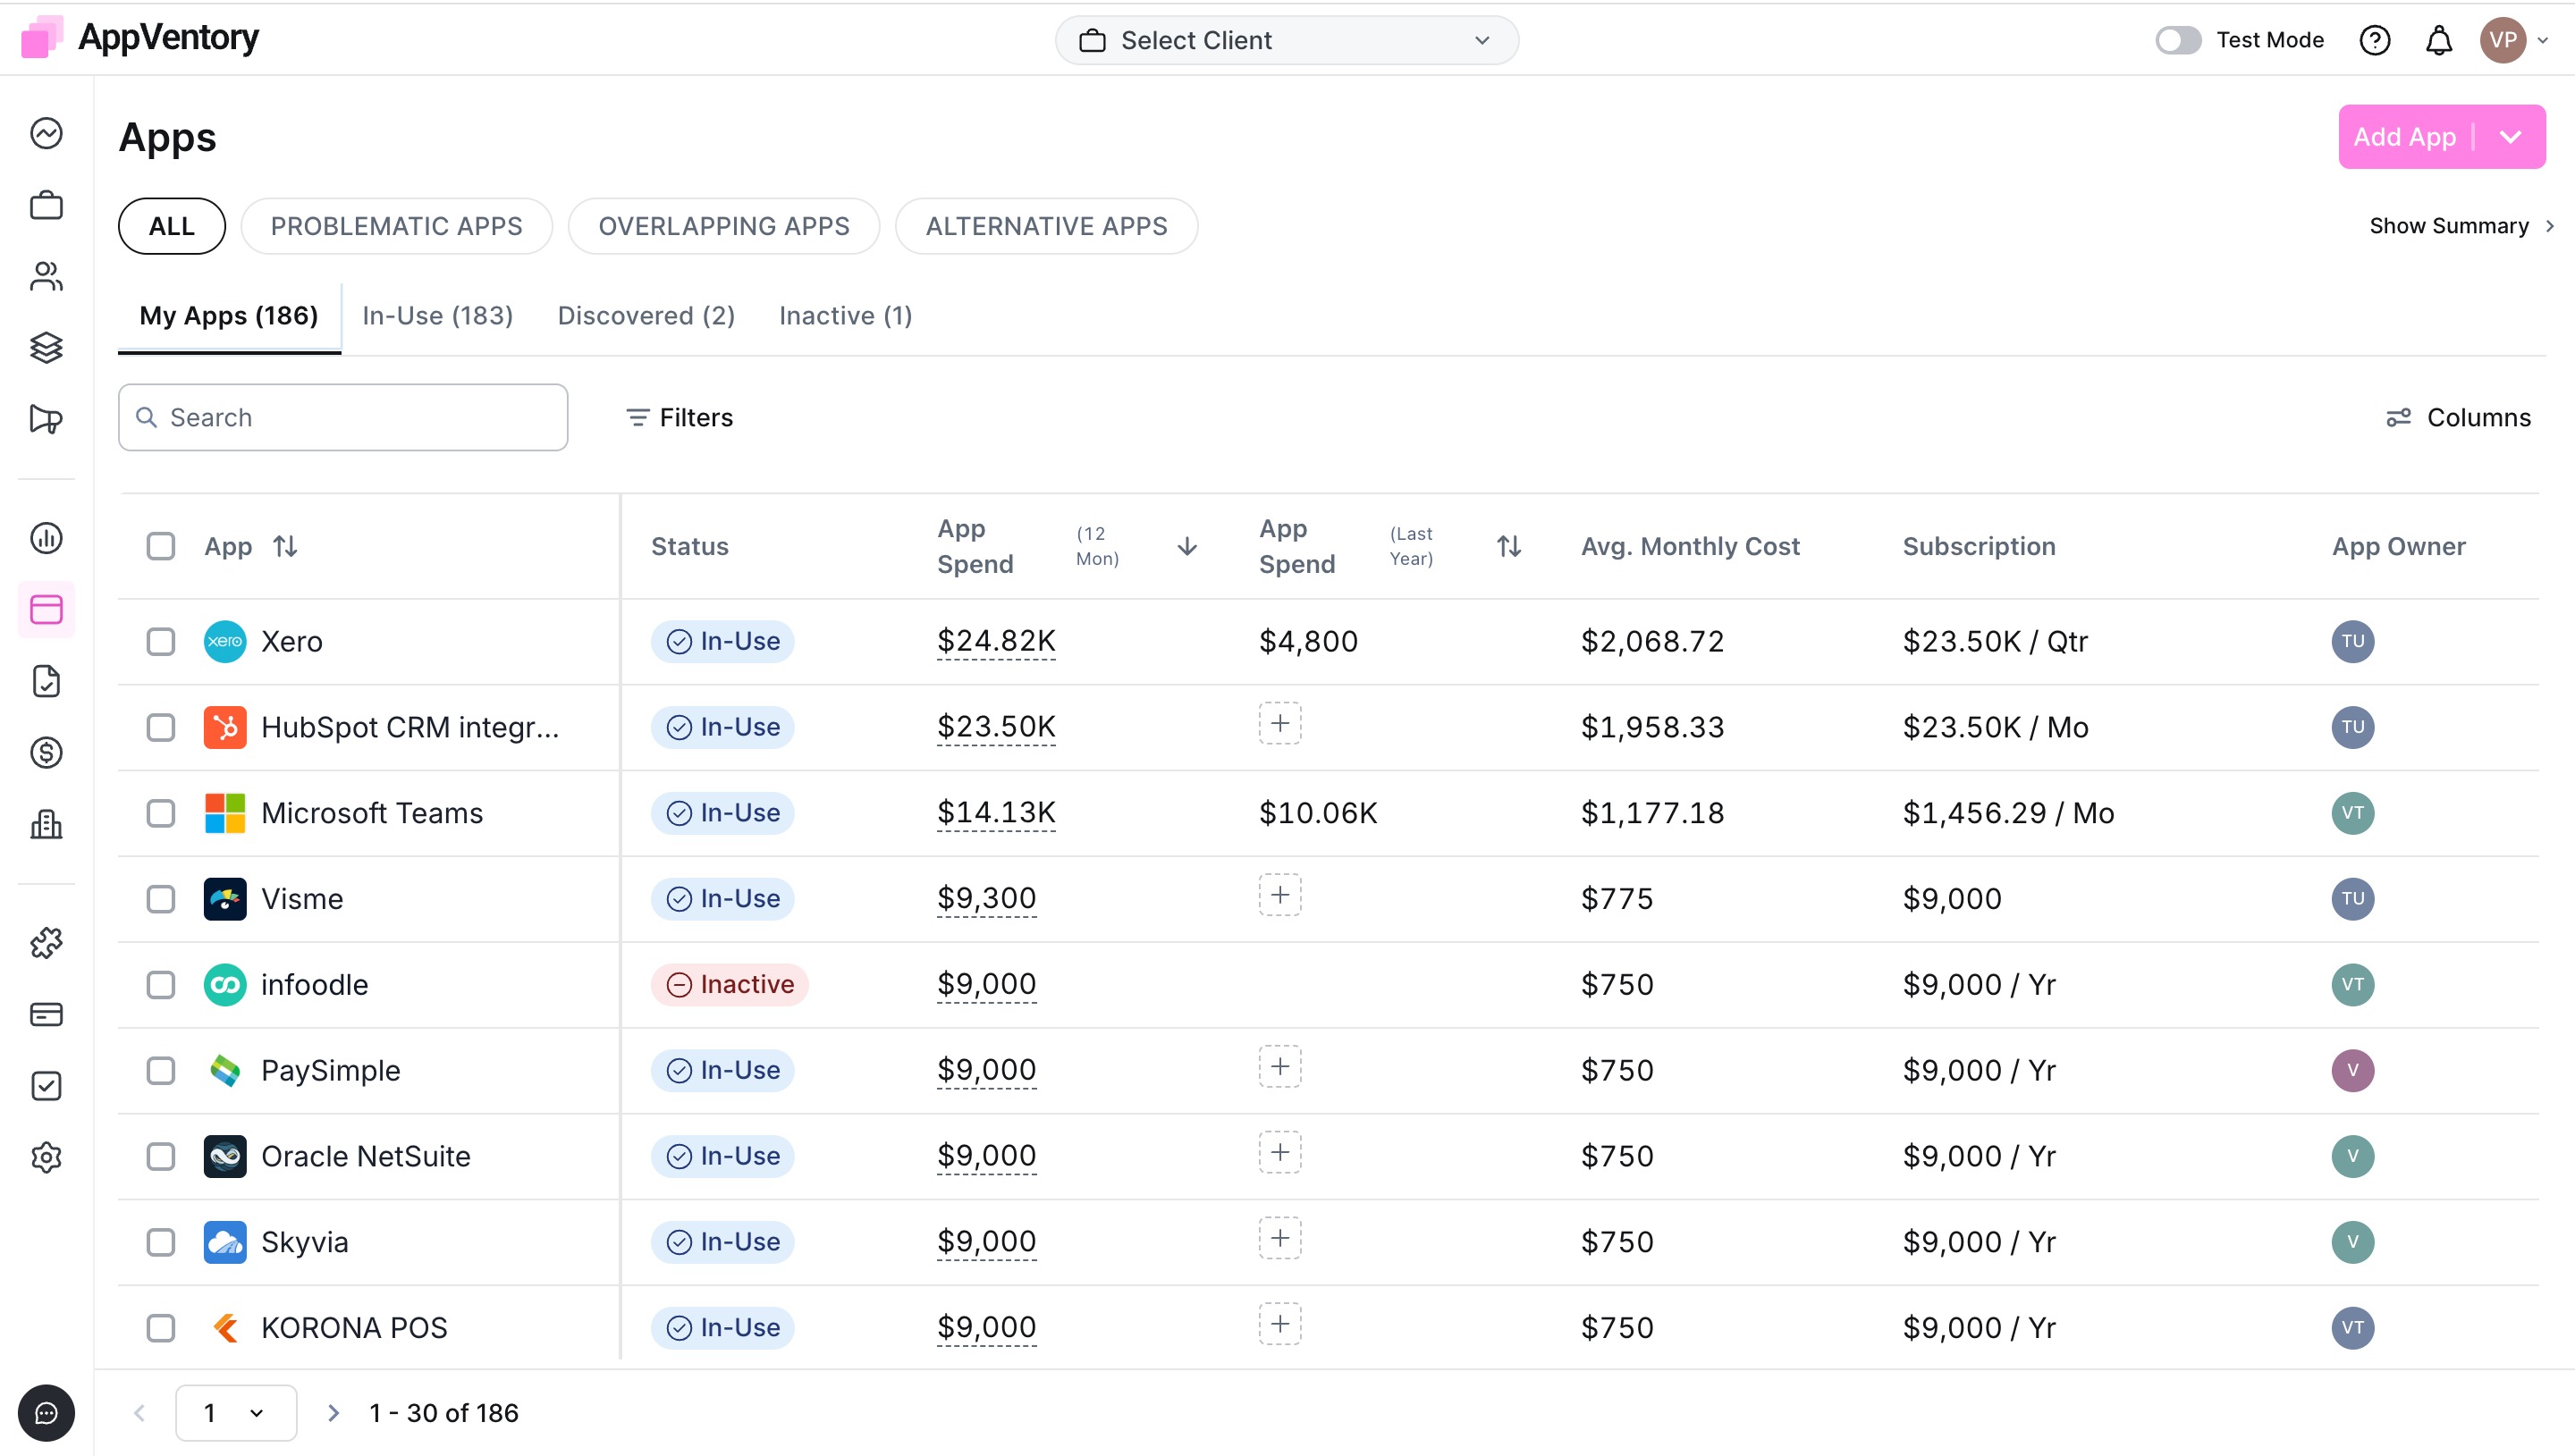Click the users sidebar icon
2575x1456 pixels.
click(x=46, y=276)
